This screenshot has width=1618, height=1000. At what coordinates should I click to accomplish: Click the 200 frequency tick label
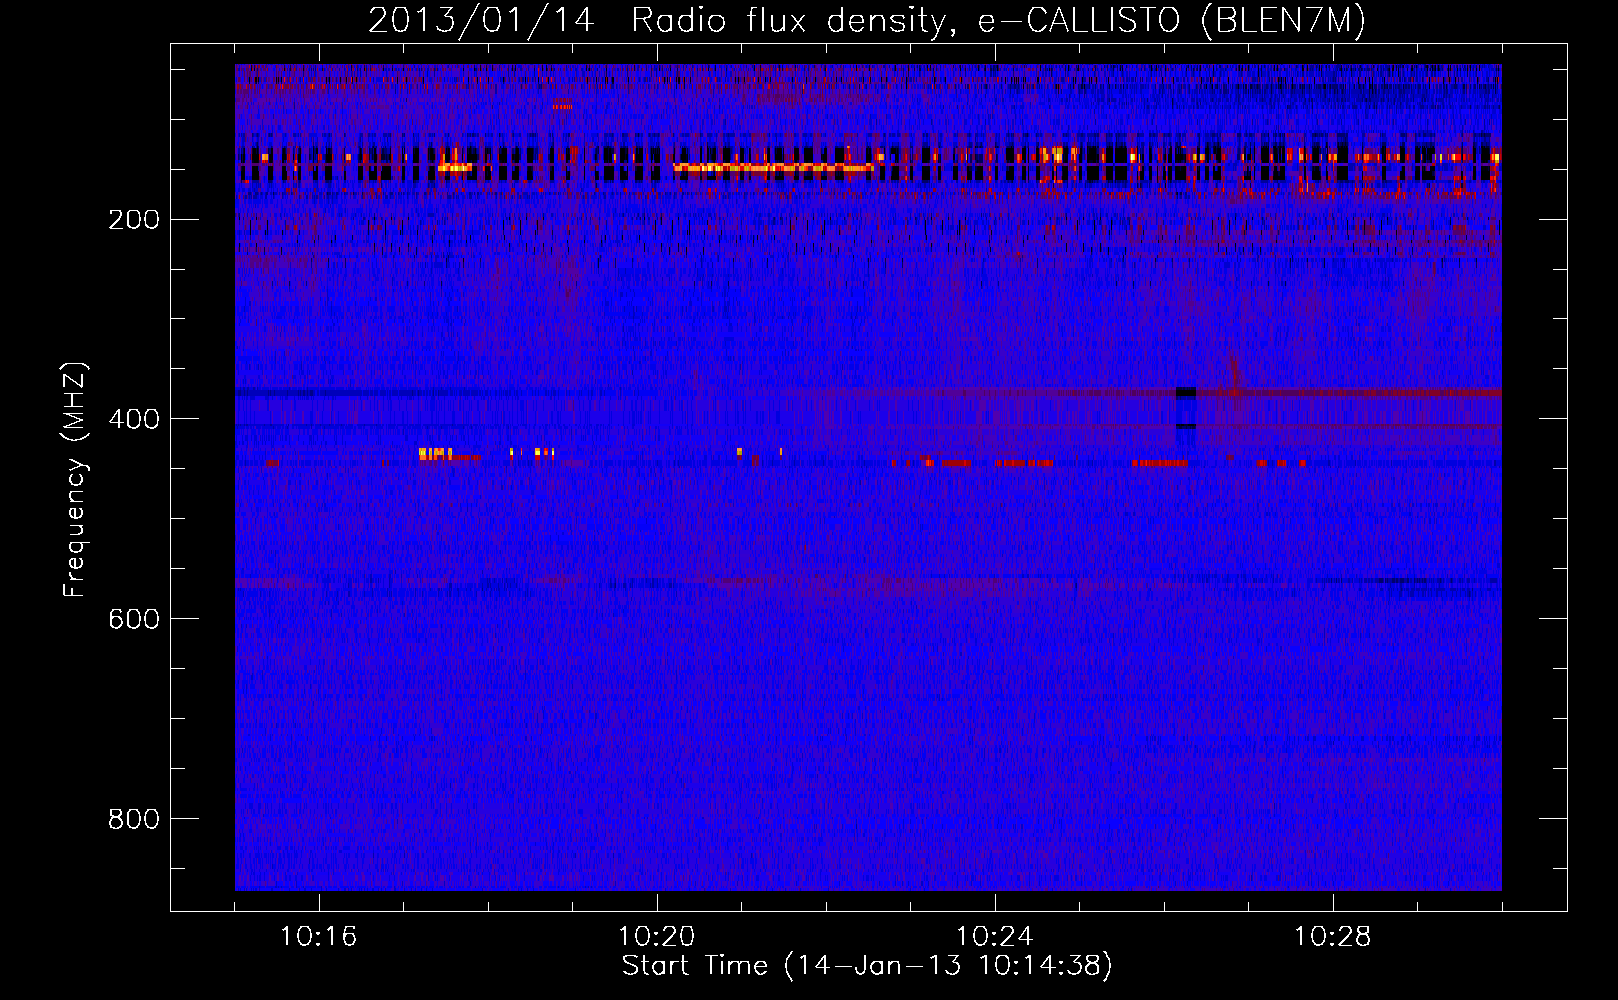tap(134, 219)
